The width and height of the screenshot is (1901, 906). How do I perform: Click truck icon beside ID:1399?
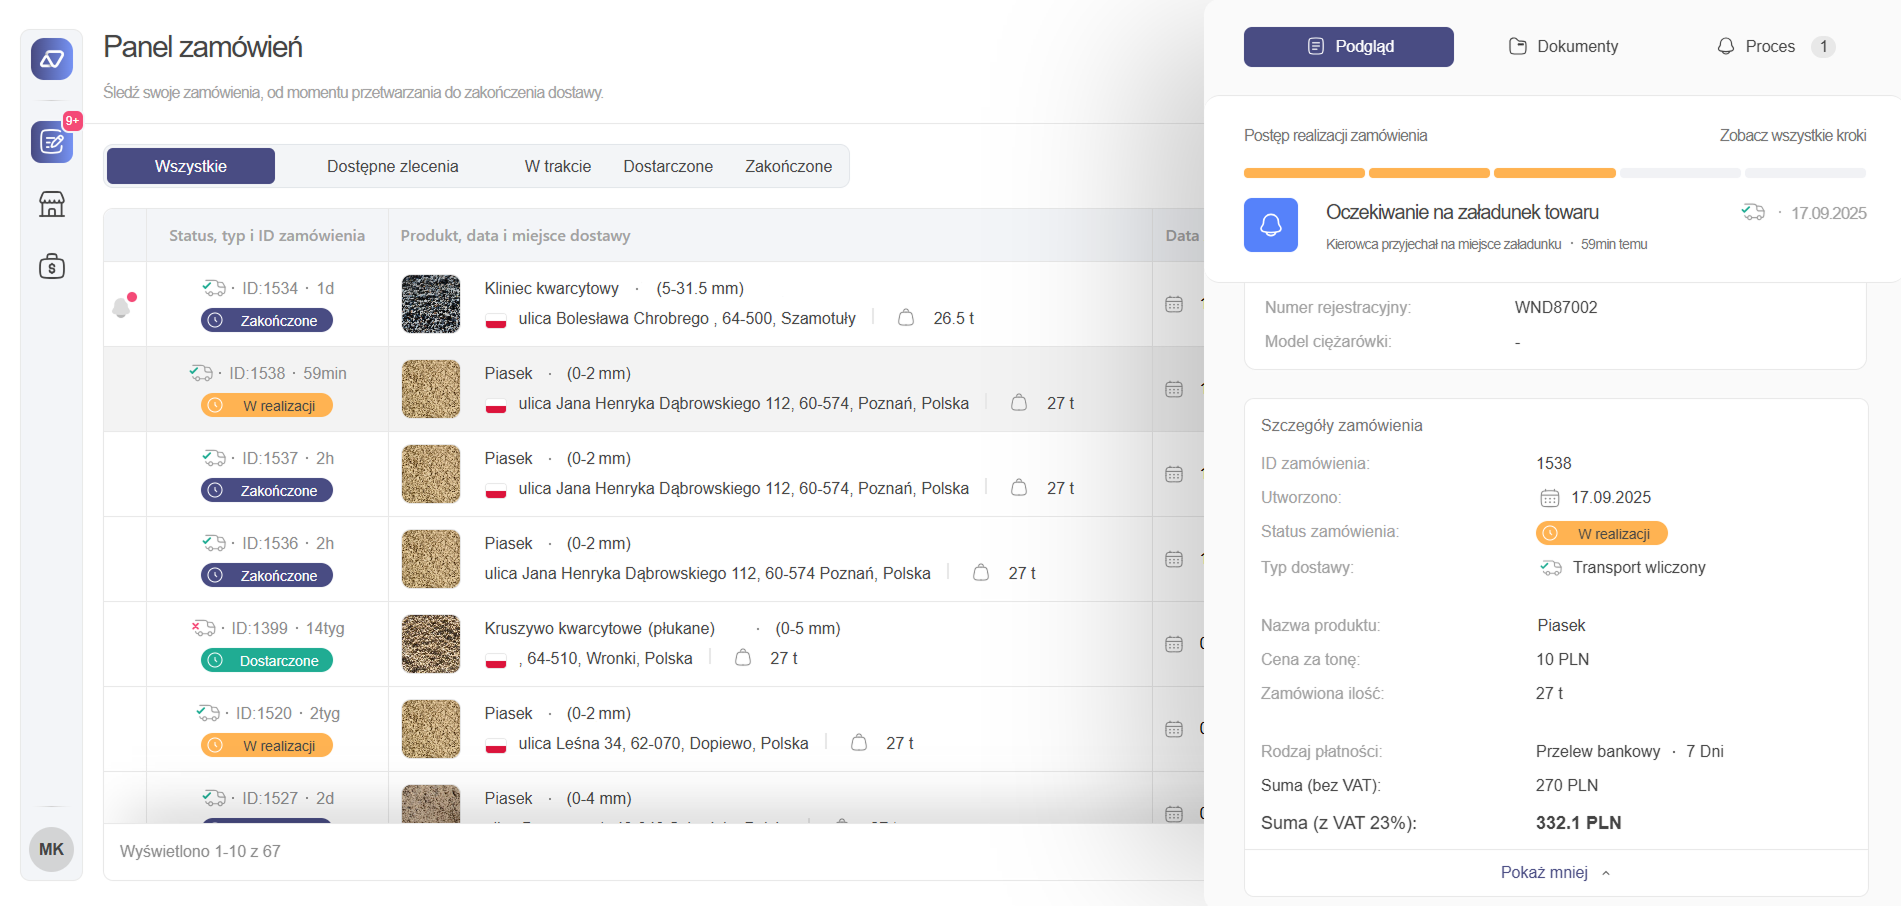click(x=204, y=628)
